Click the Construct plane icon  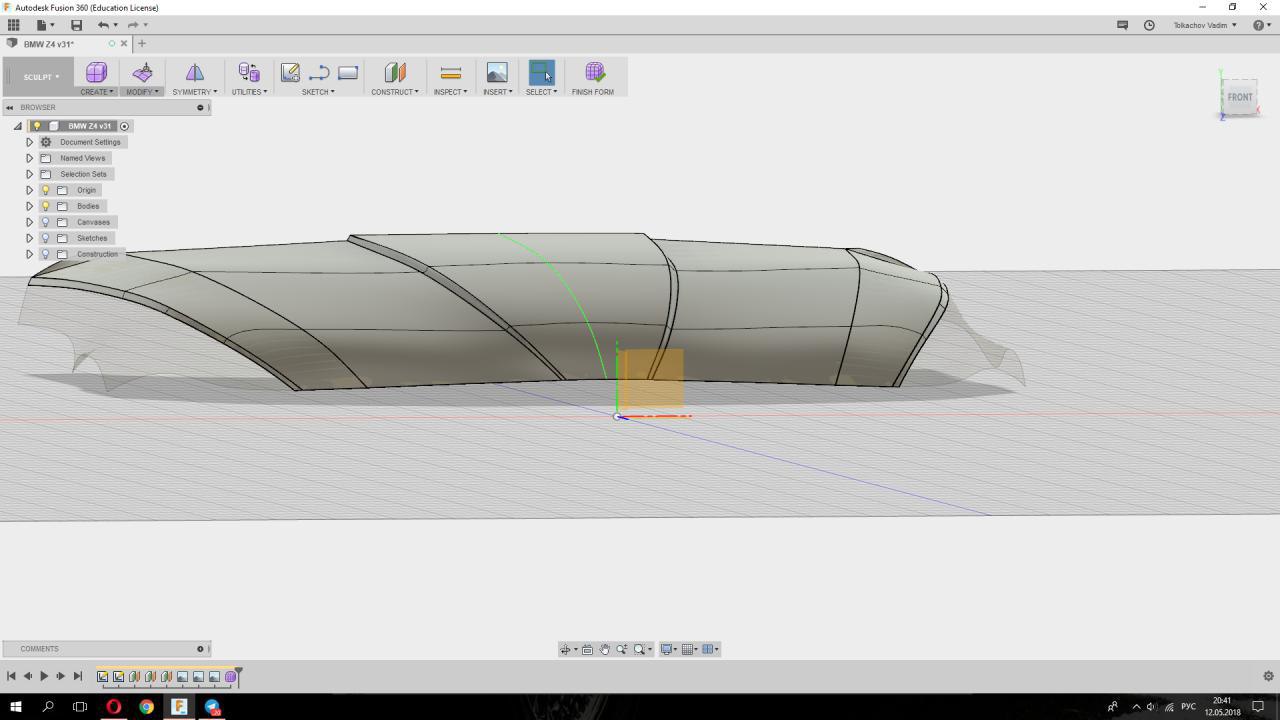395,72
